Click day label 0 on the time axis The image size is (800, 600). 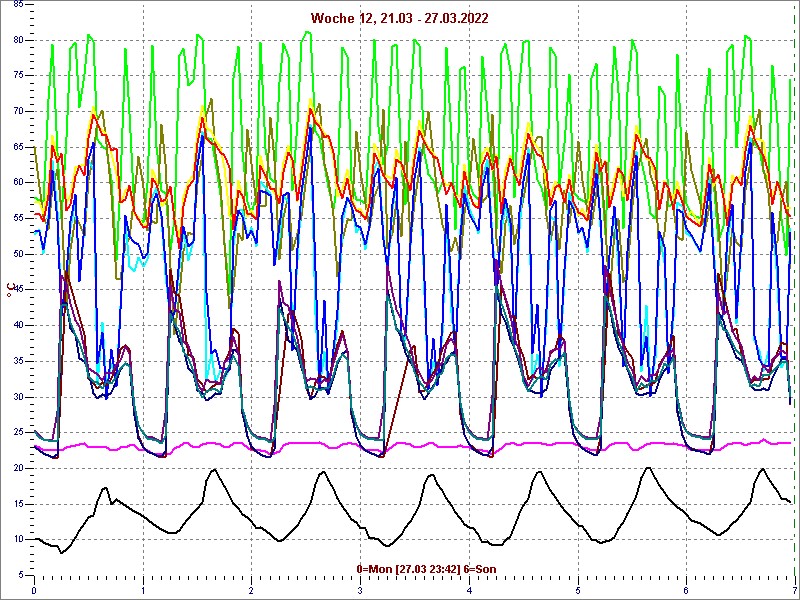(x=34, y=592)
